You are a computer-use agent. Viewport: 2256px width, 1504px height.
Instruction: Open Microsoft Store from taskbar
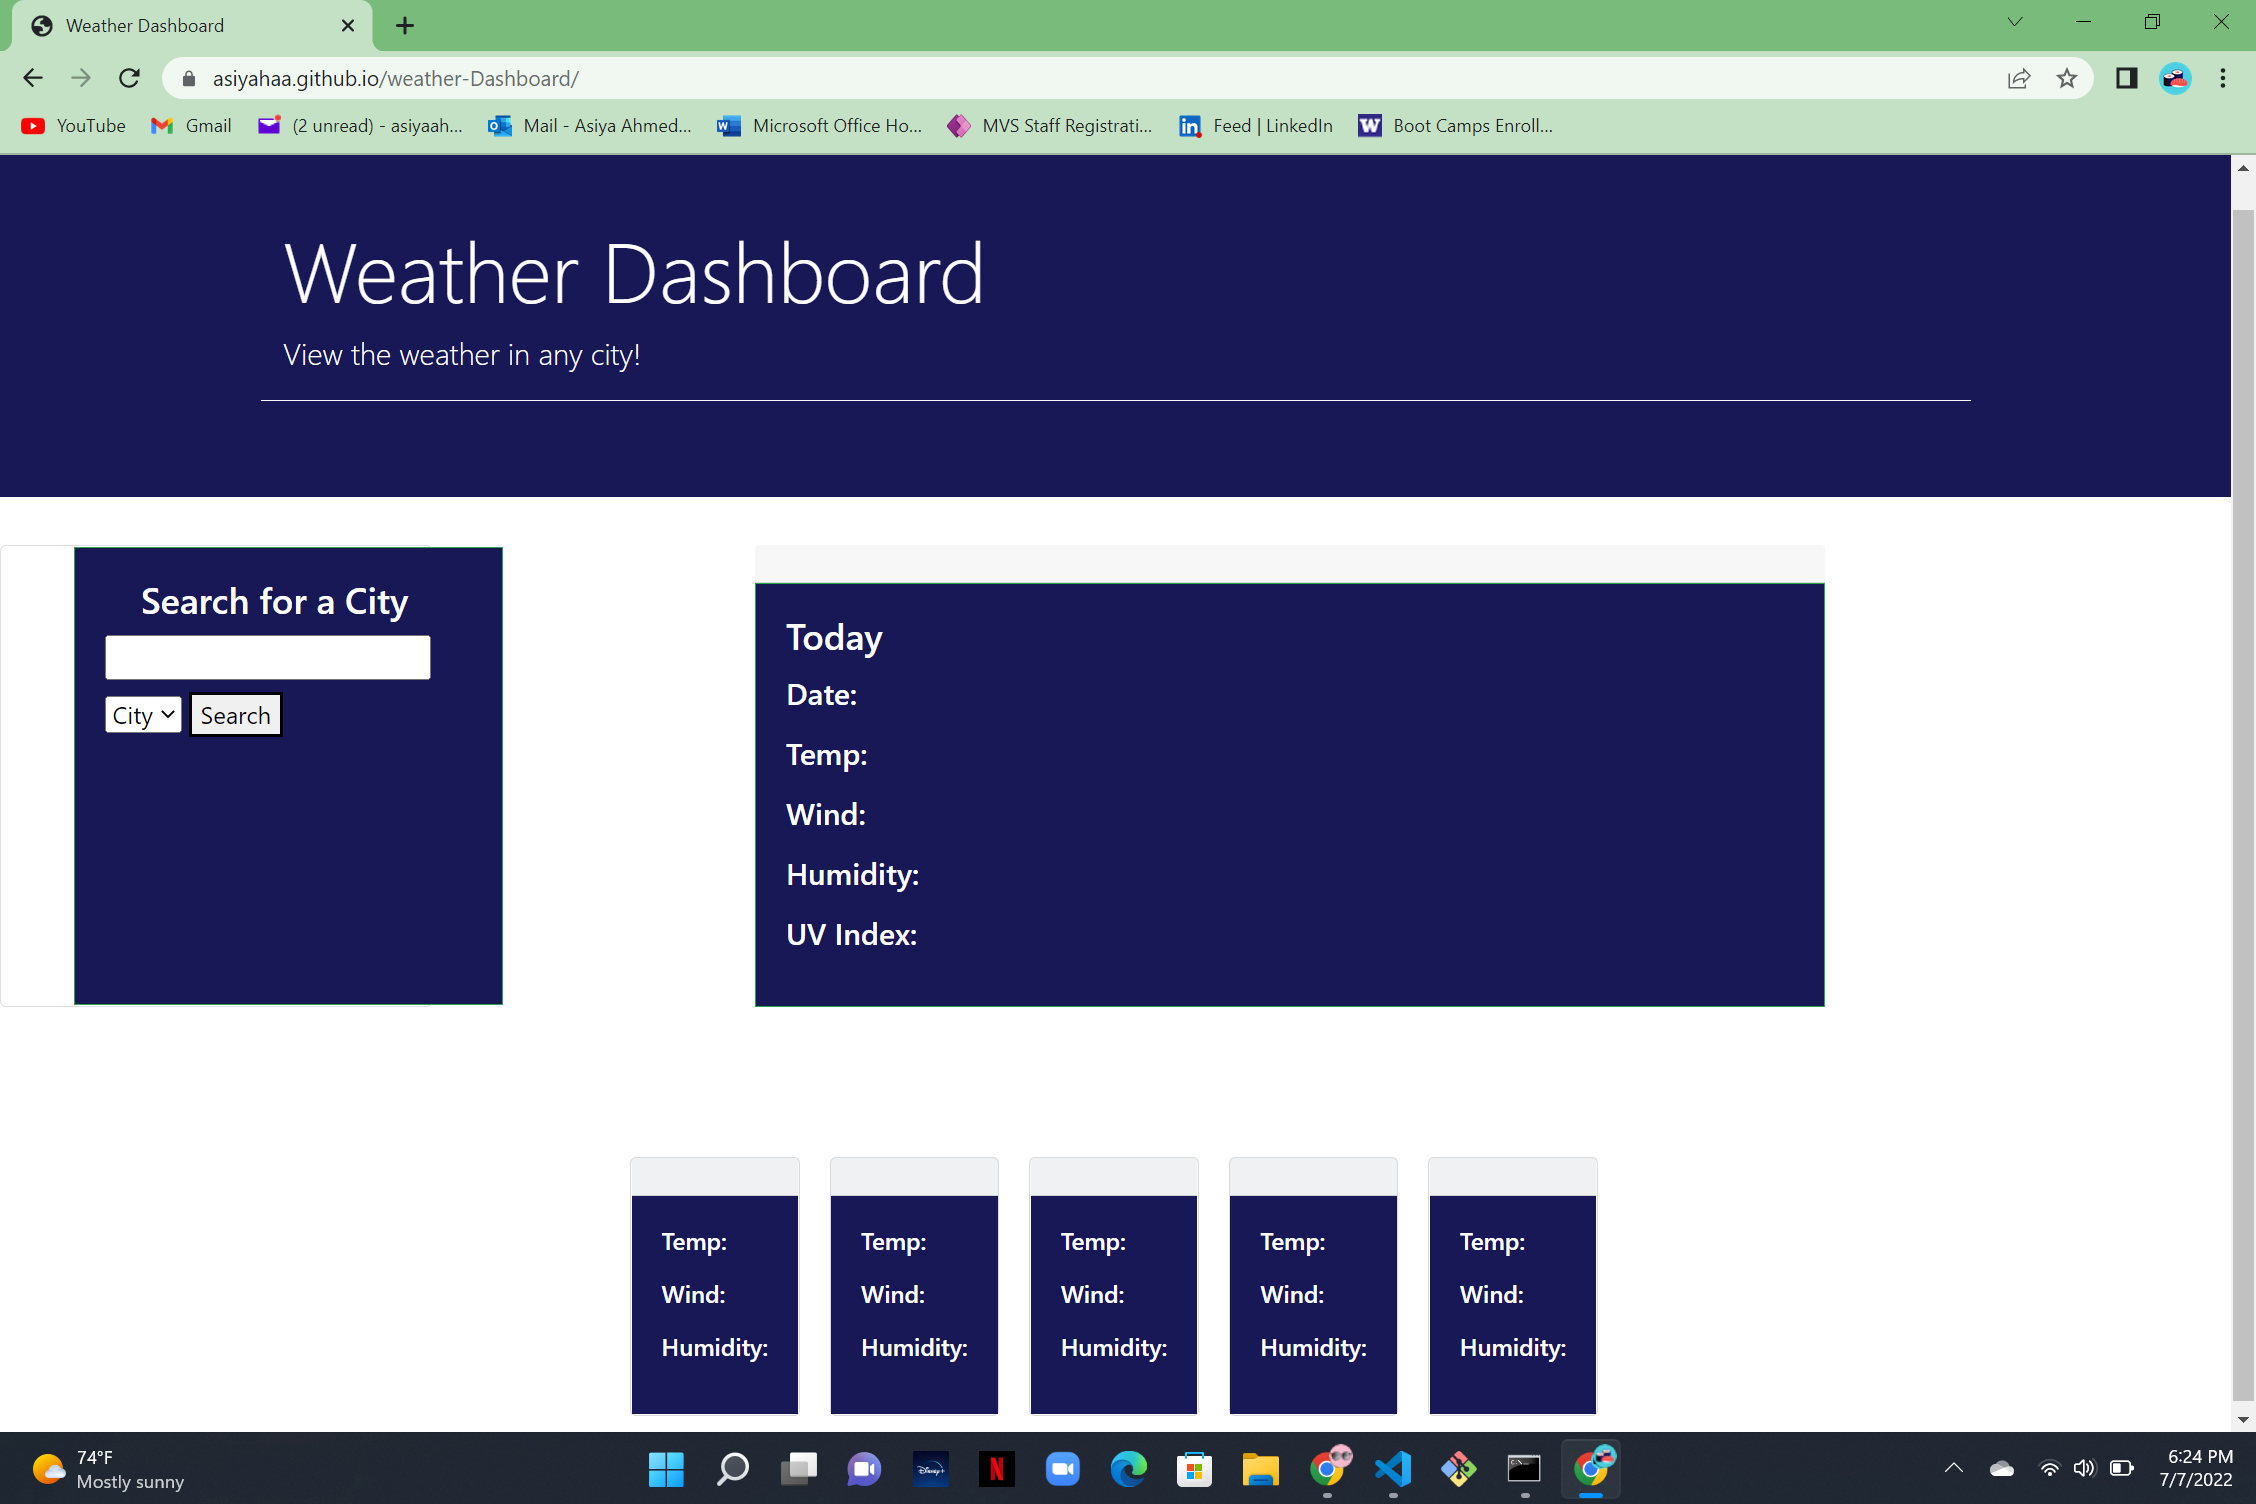1194,1469
